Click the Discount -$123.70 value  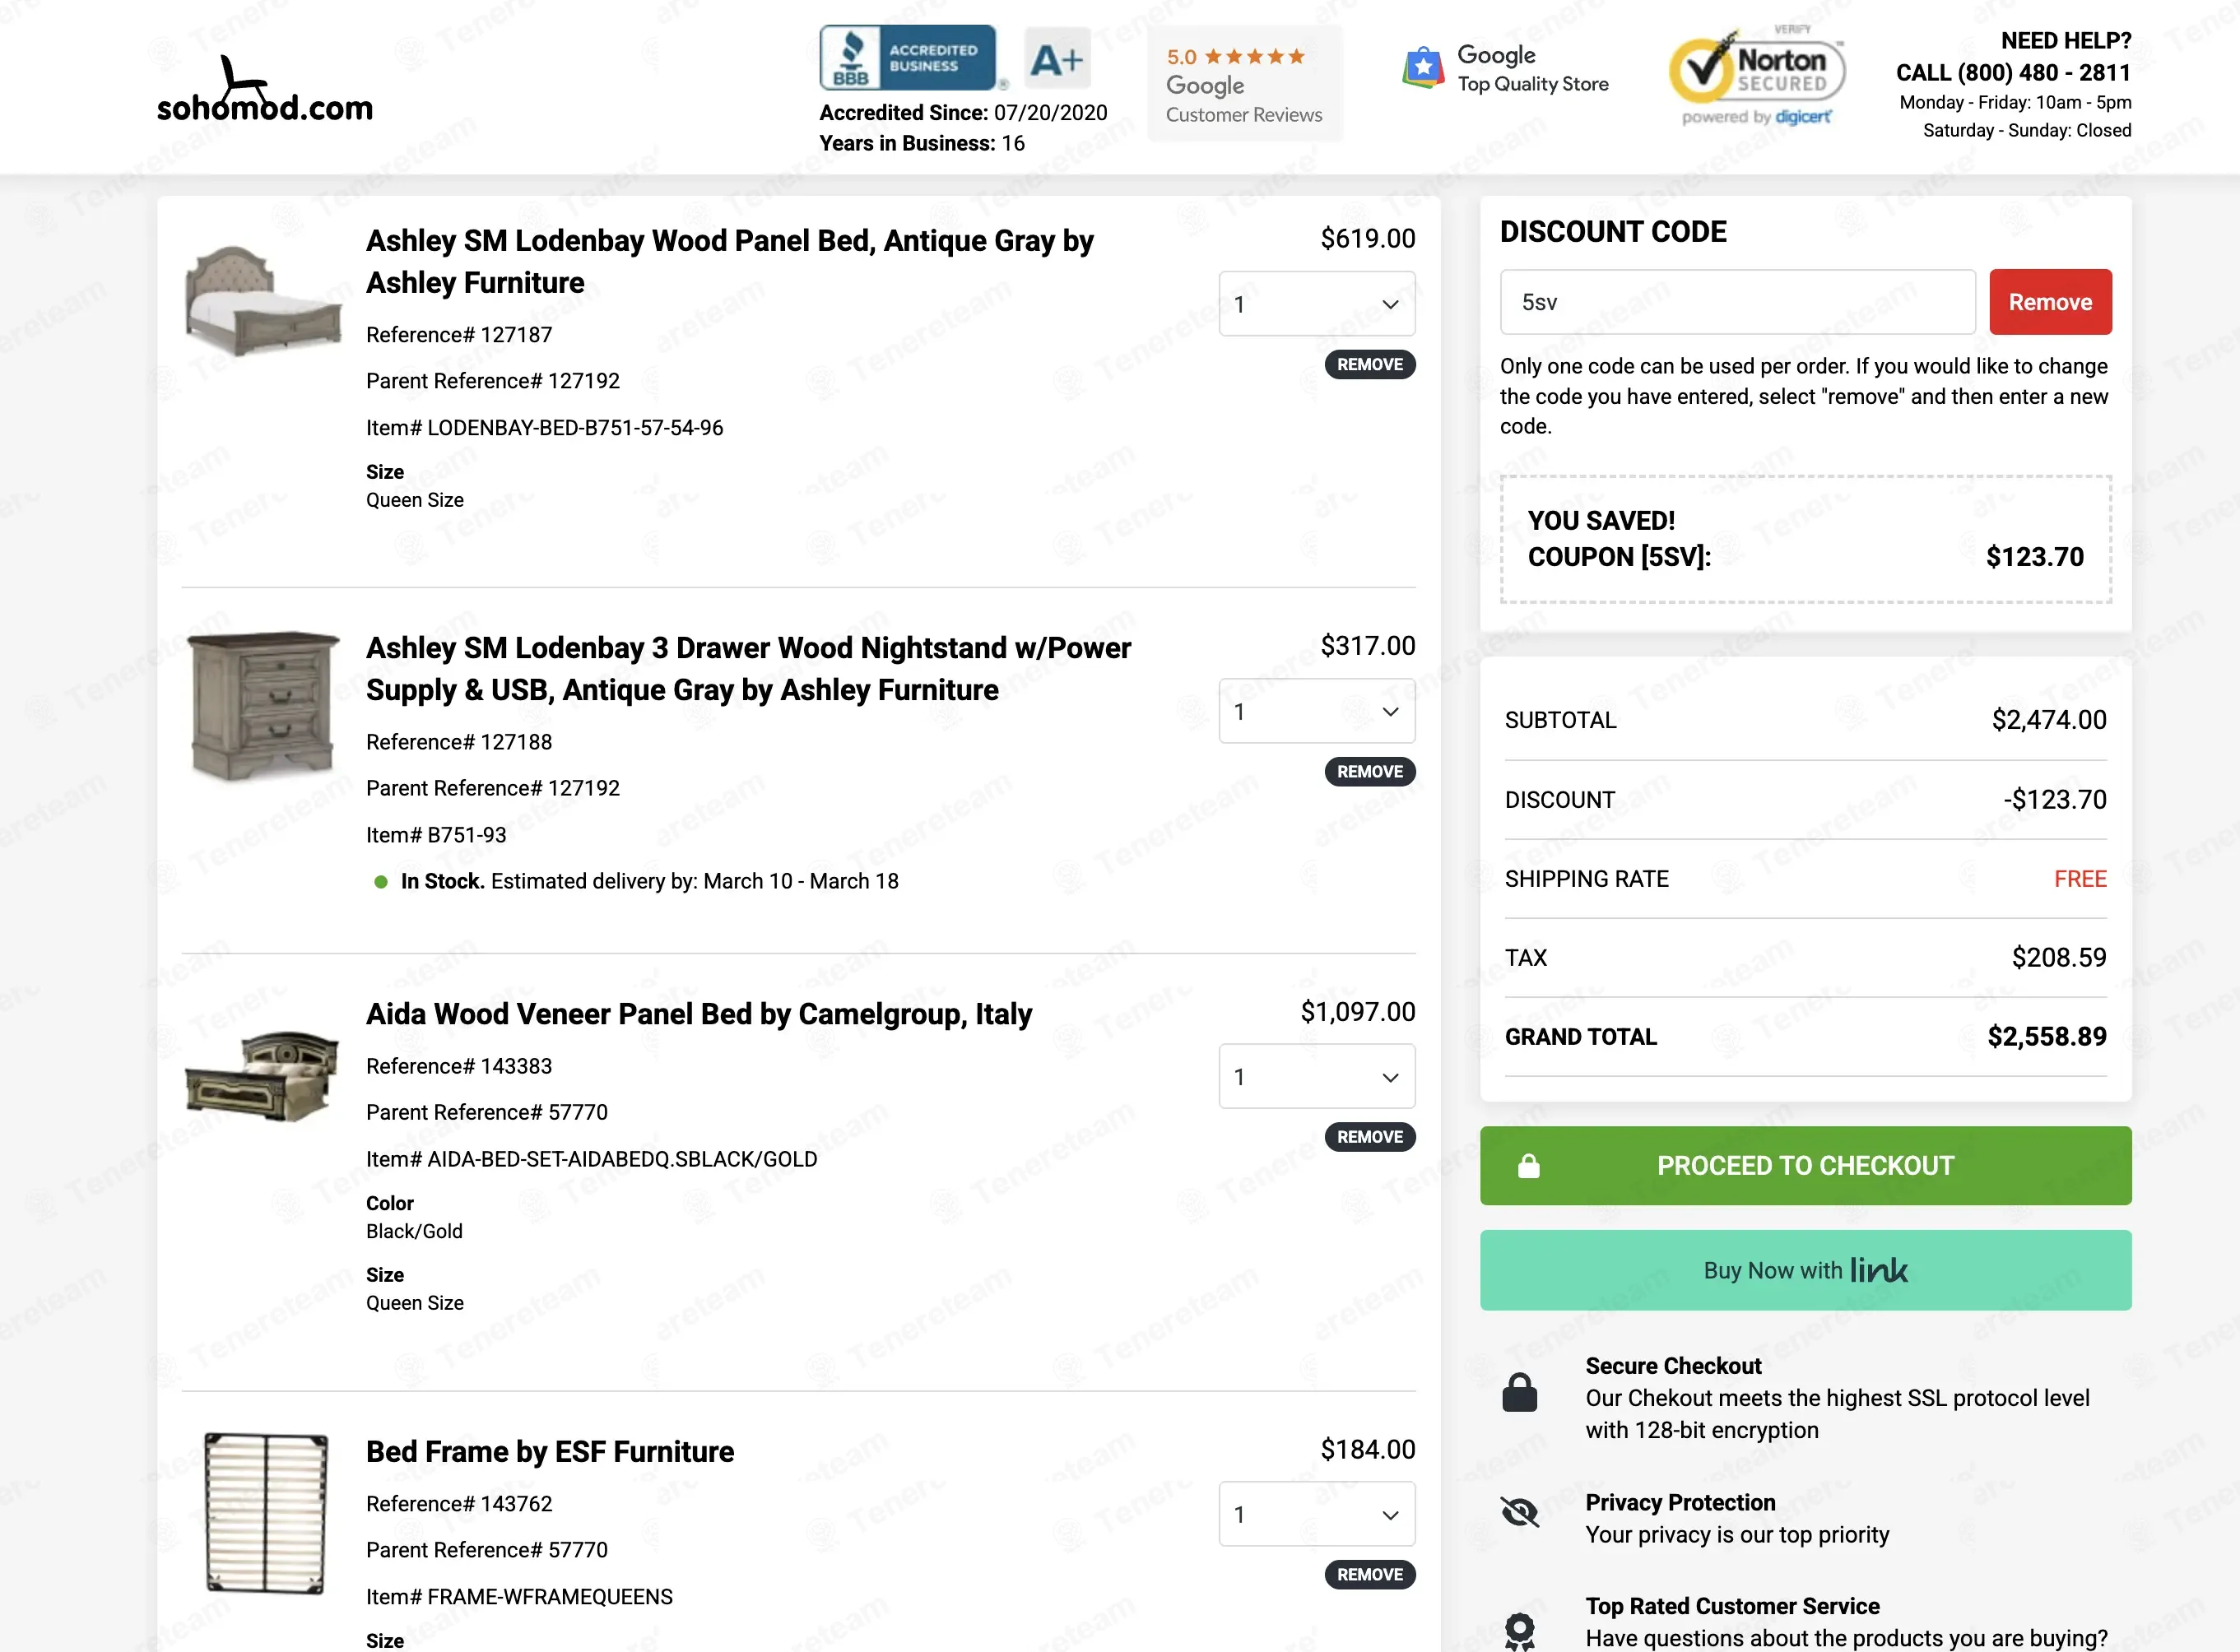(2055, 800)
